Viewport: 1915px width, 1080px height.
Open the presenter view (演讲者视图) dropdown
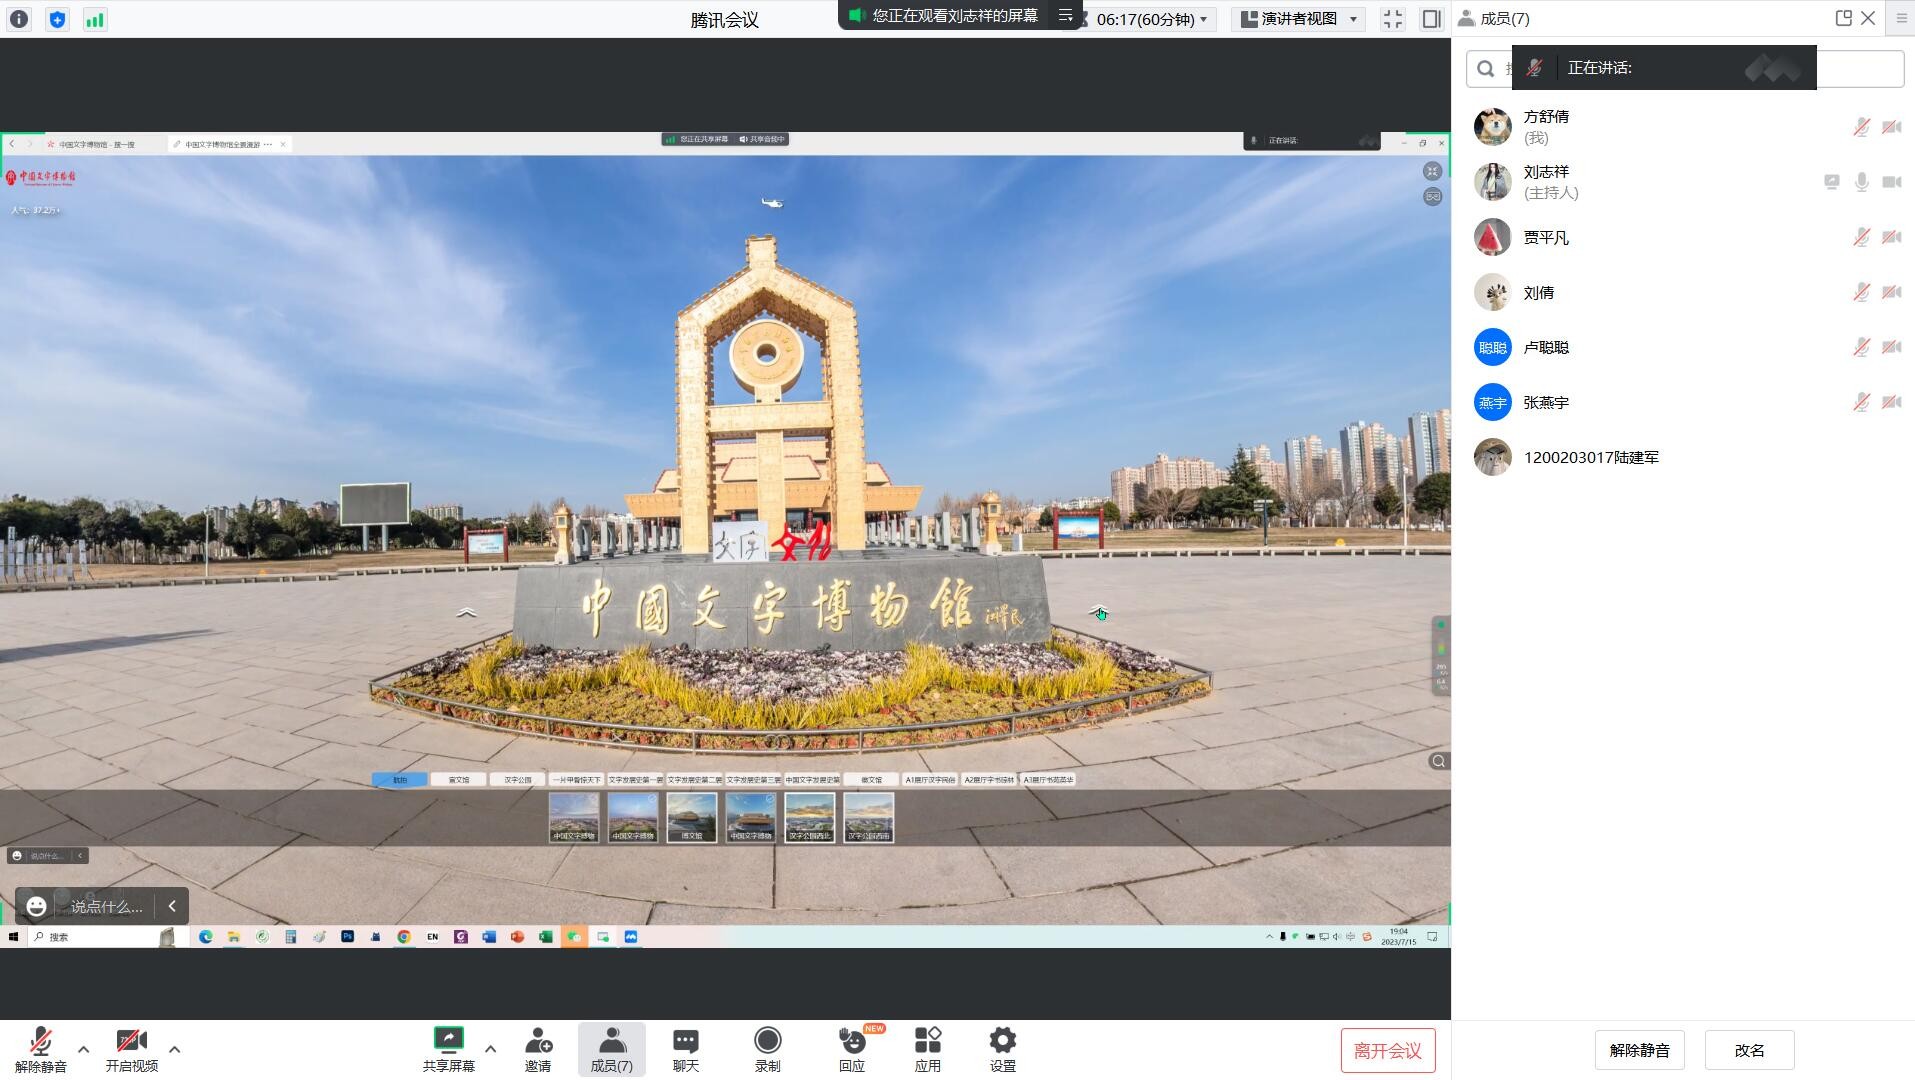pos(1299,19)
